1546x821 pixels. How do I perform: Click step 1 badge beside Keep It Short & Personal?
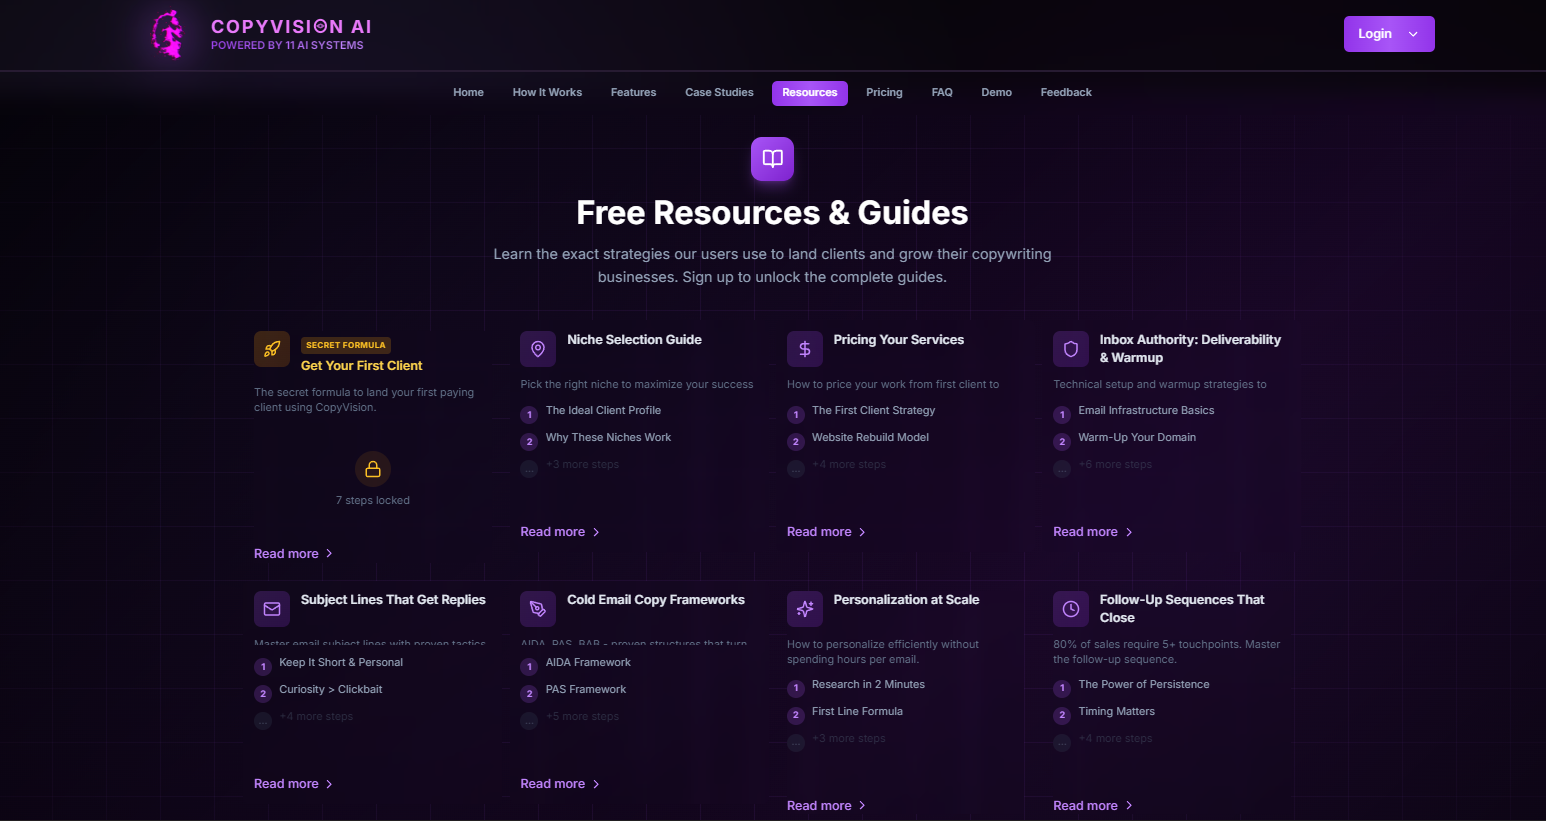click(263, 667)
